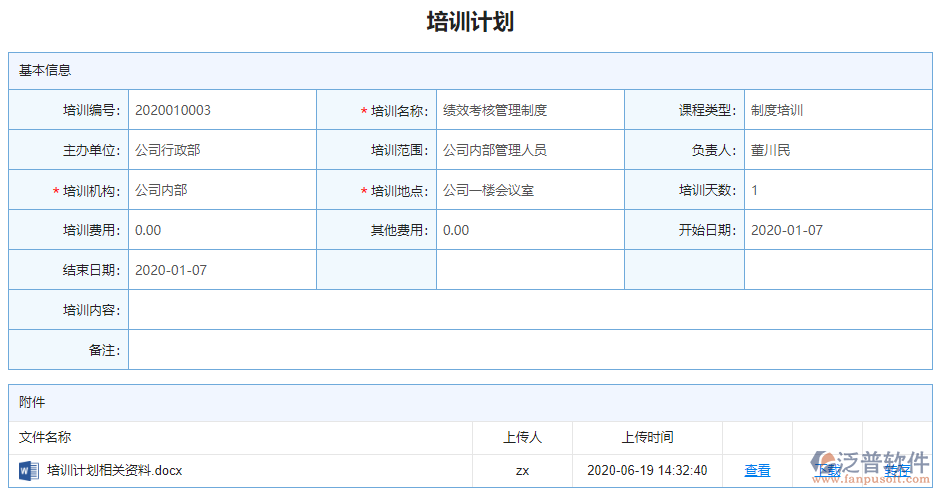This screenshot has width=940, height=495.
Task: Click the 上传时间 column header
Action: pos(647,437)
